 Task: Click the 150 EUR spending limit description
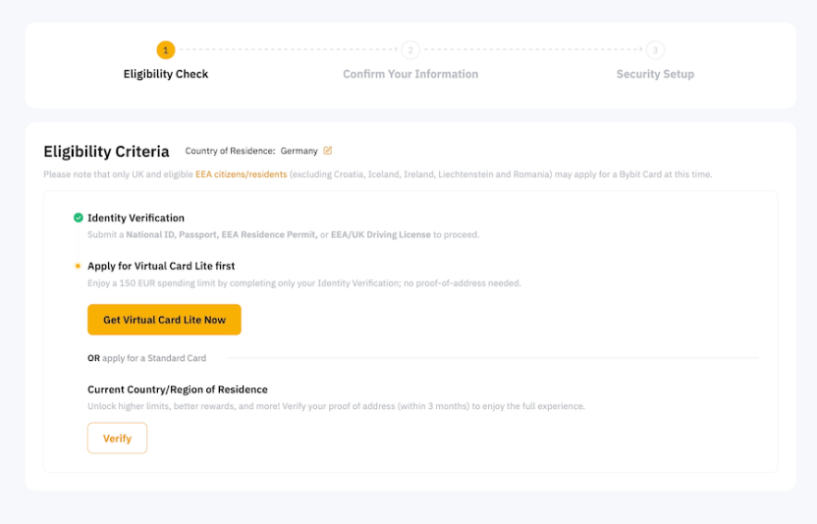click(x=304, y=284)
